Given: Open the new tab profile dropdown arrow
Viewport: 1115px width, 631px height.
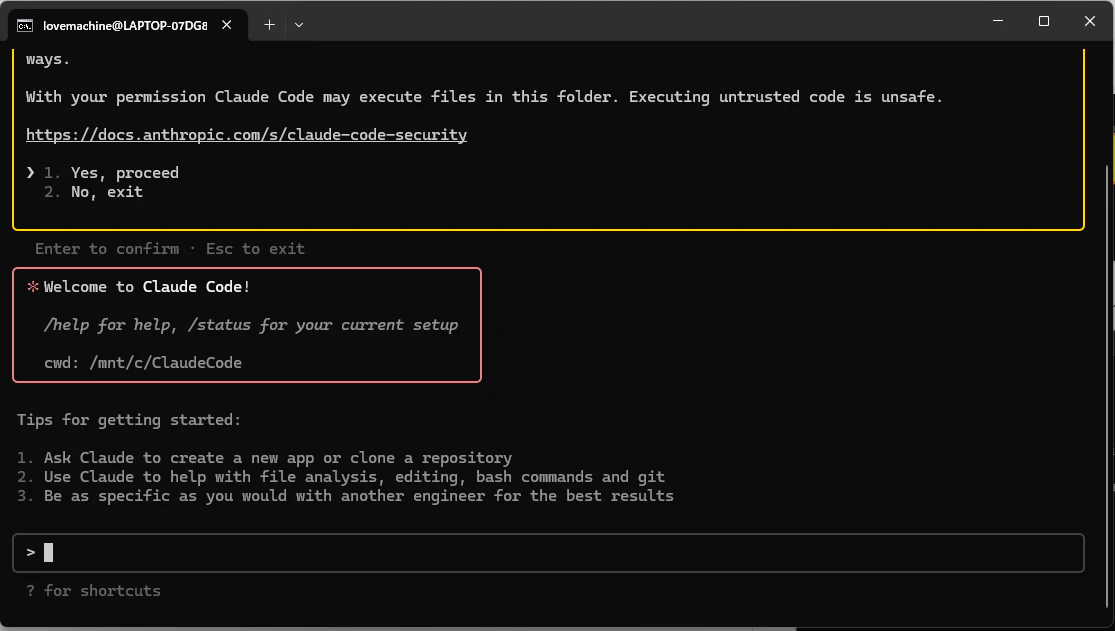Looking at the screenshot, I should click(x=299, y=25).
